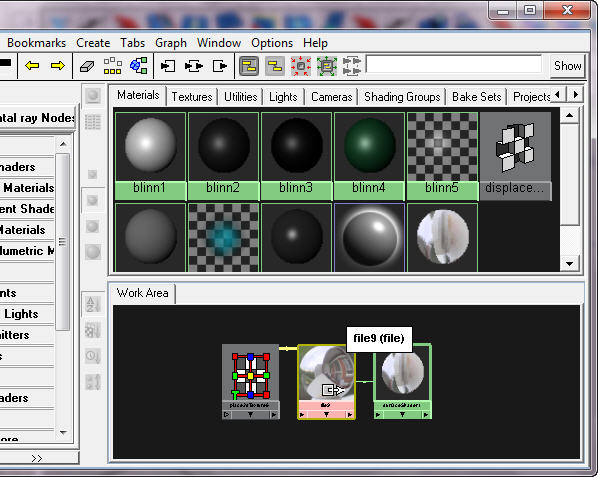This screenshot has width=598, height=477.
Task: Select the green blinn4 material swatch
Action: (x=369, y=156)
